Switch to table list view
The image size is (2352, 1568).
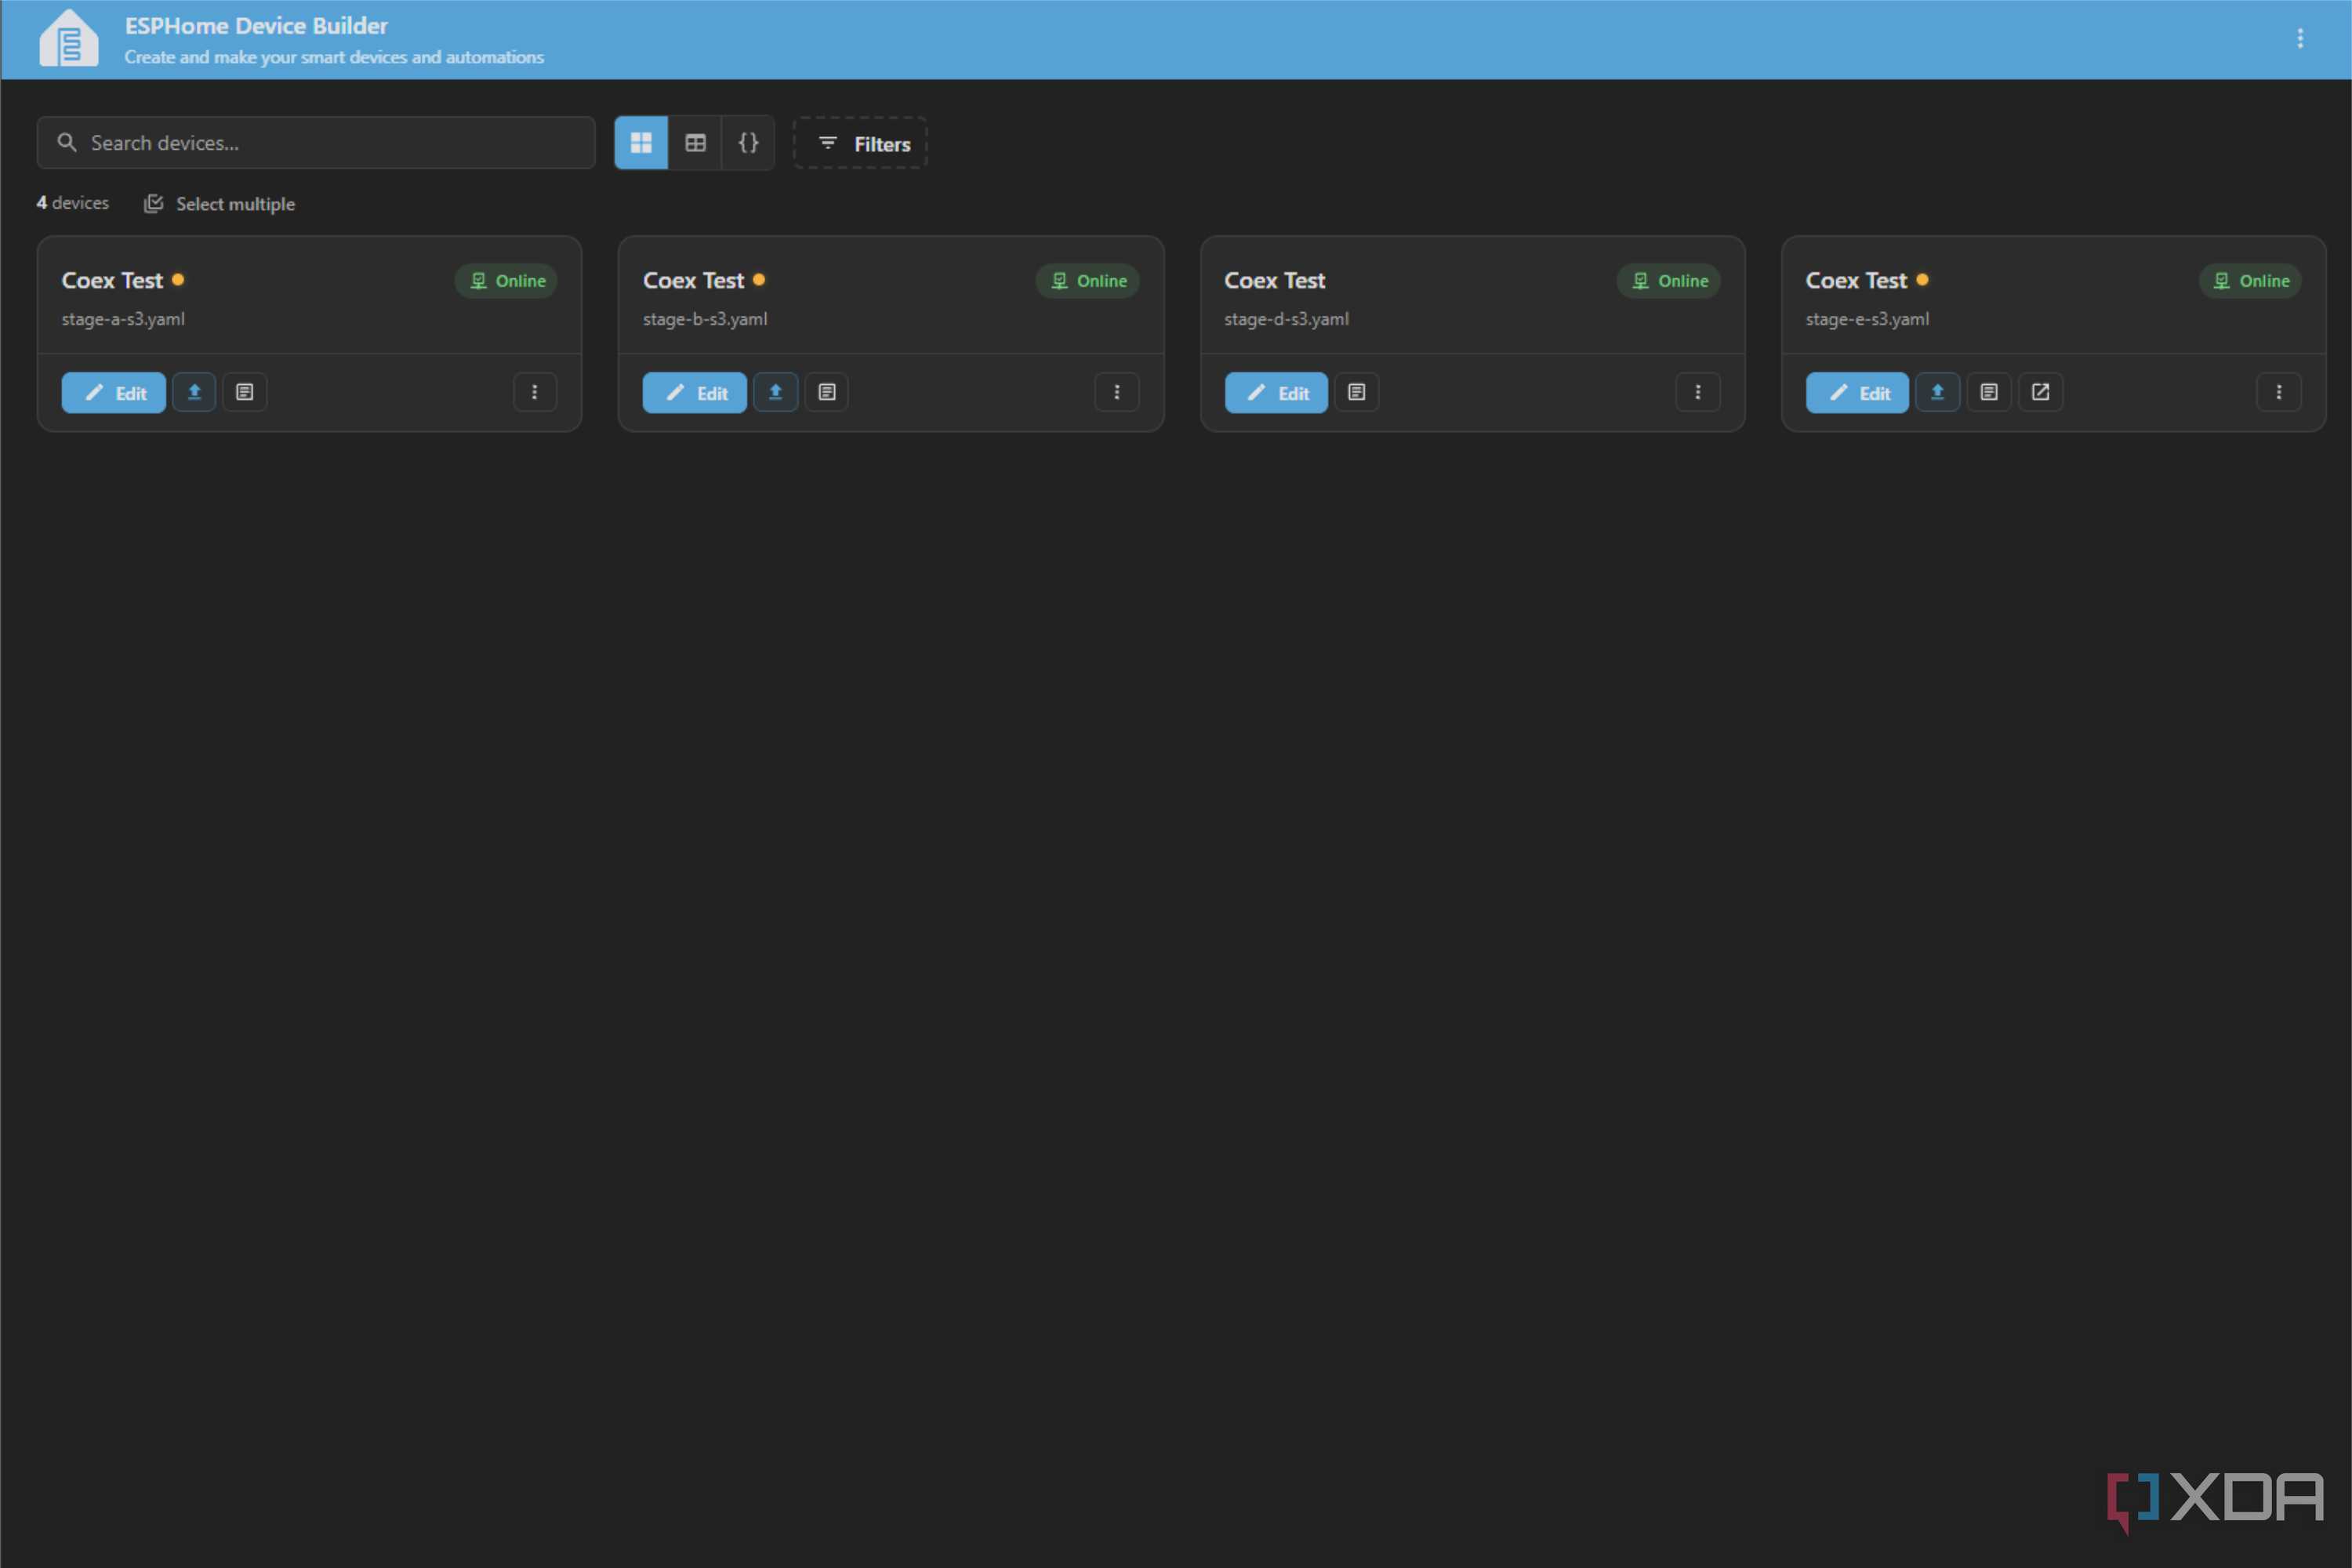tap(695, 143)
